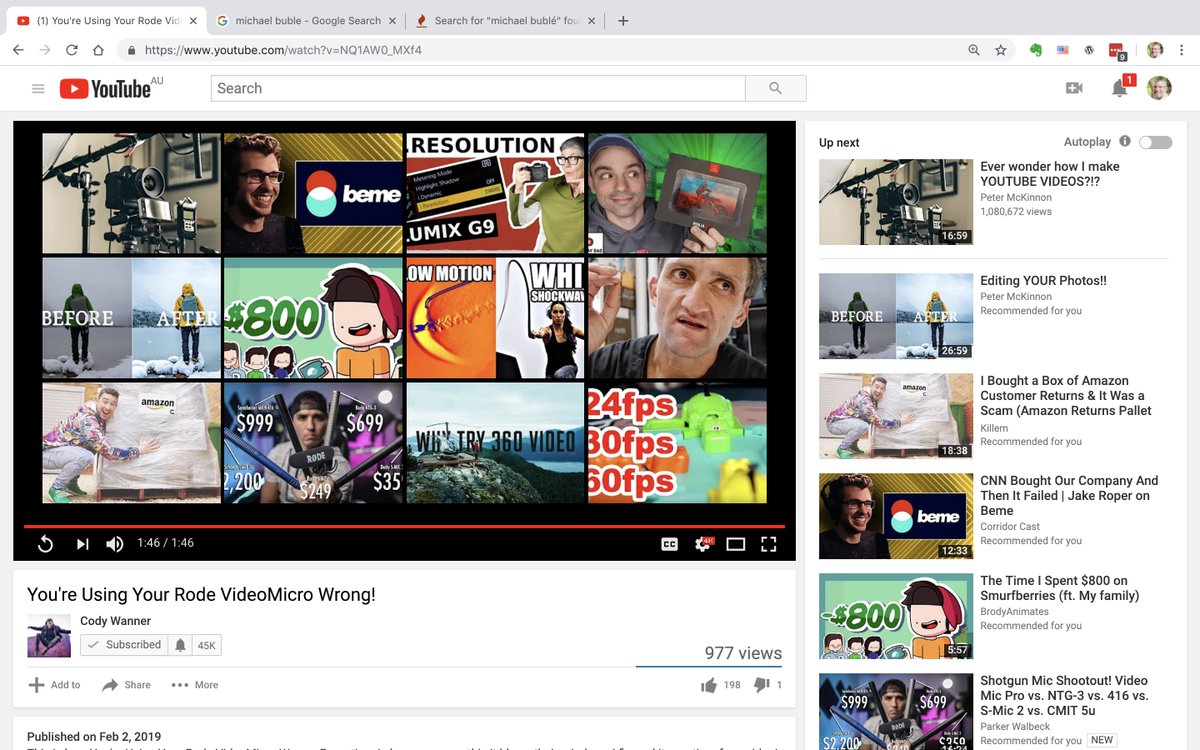Open the Cody Wanner channel avatar
This screenshot has width=1200, height=750.
point(49,635)
